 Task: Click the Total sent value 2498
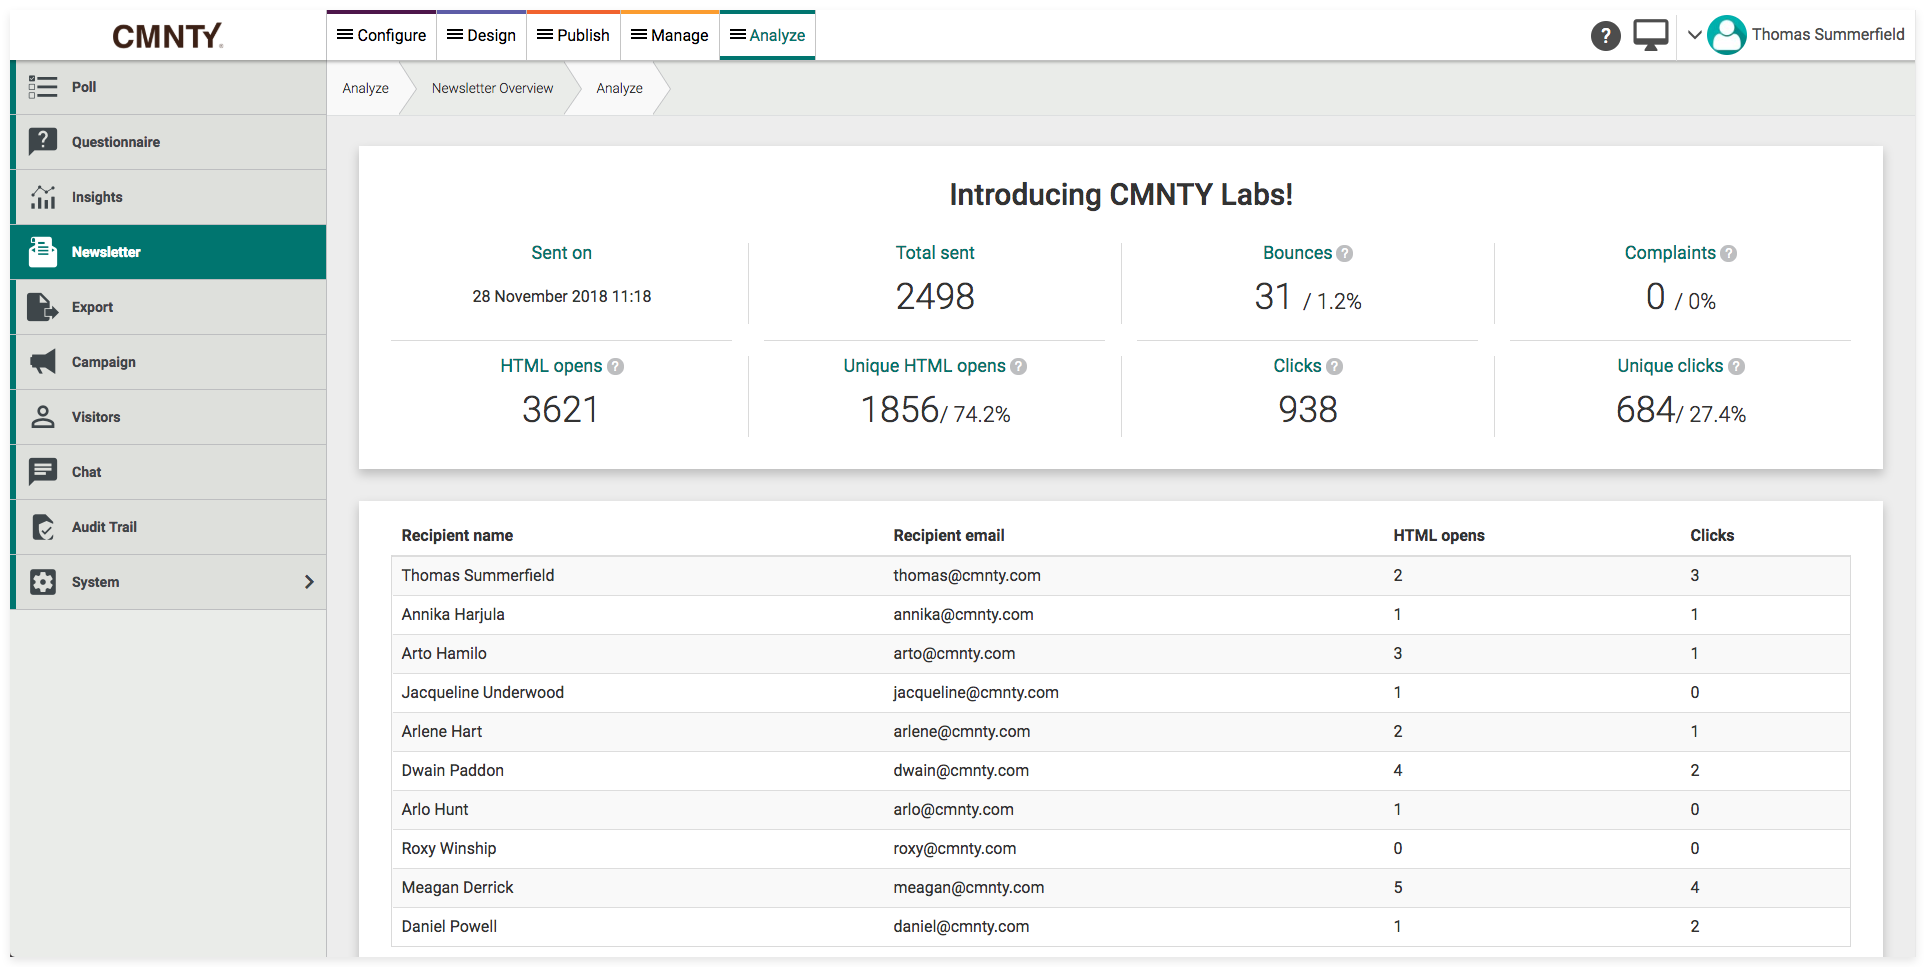click(x=935, y=297)
